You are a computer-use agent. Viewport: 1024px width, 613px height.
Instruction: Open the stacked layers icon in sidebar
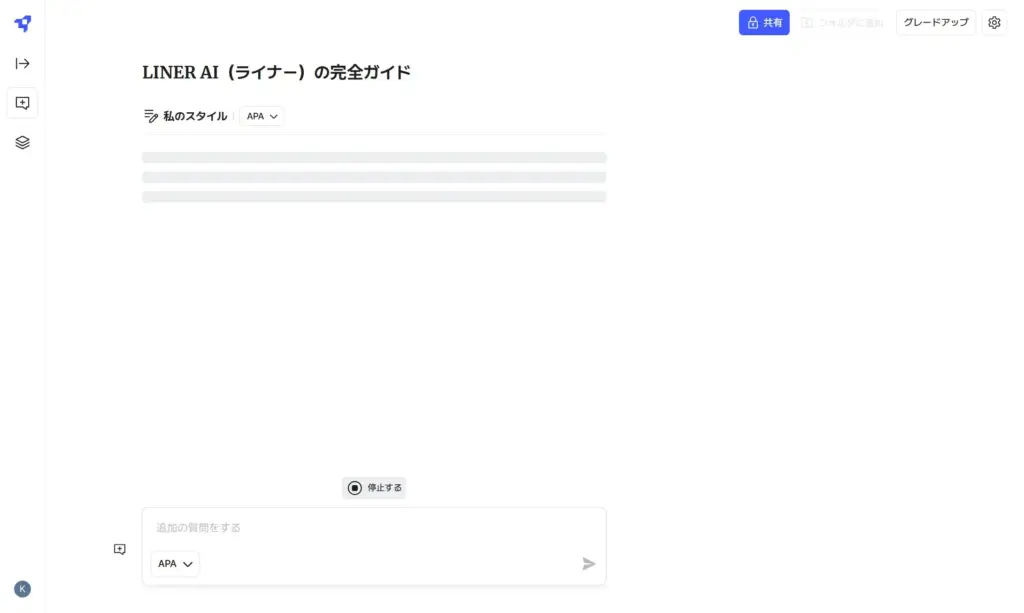(x=22, y=142)
